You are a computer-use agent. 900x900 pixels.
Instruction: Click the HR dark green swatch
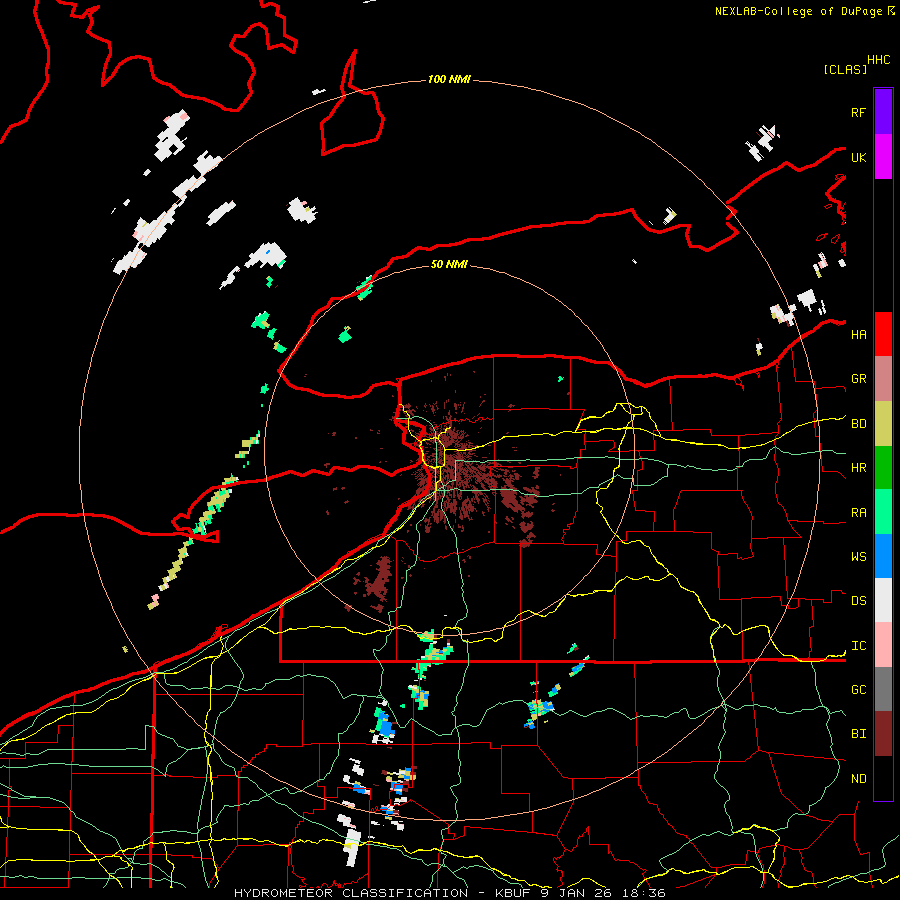[883, 468]
